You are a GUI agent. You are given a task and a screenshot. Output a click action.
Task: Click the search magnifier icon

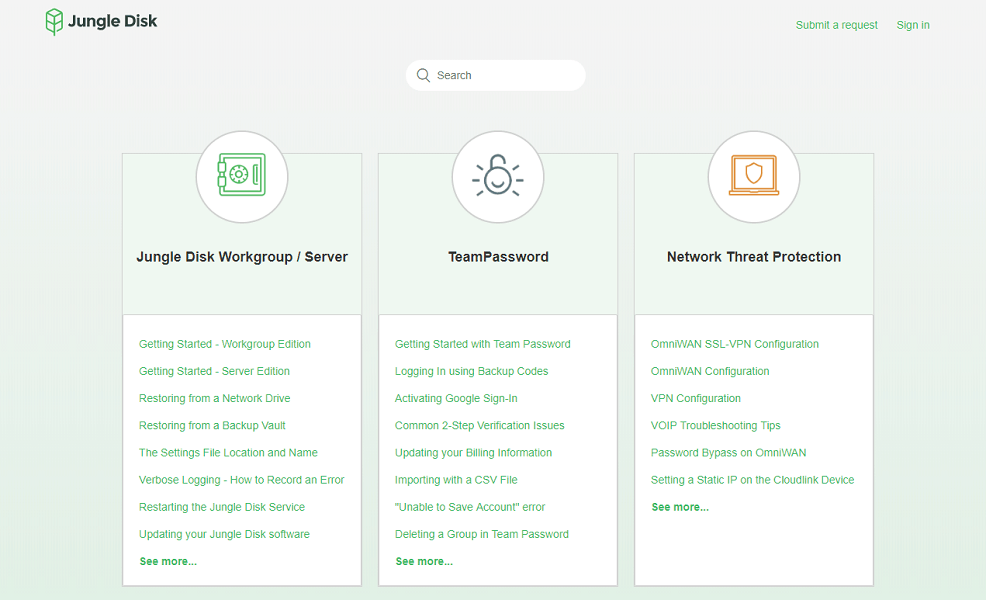coord(423,75)
